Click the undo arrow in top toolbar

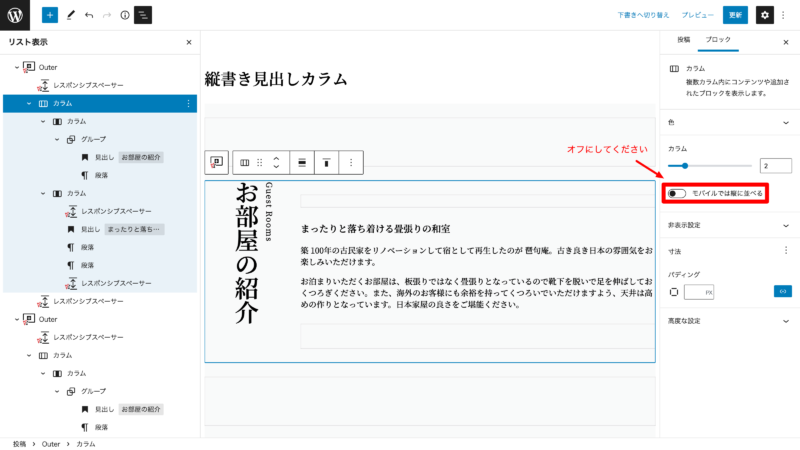(88, 16)
